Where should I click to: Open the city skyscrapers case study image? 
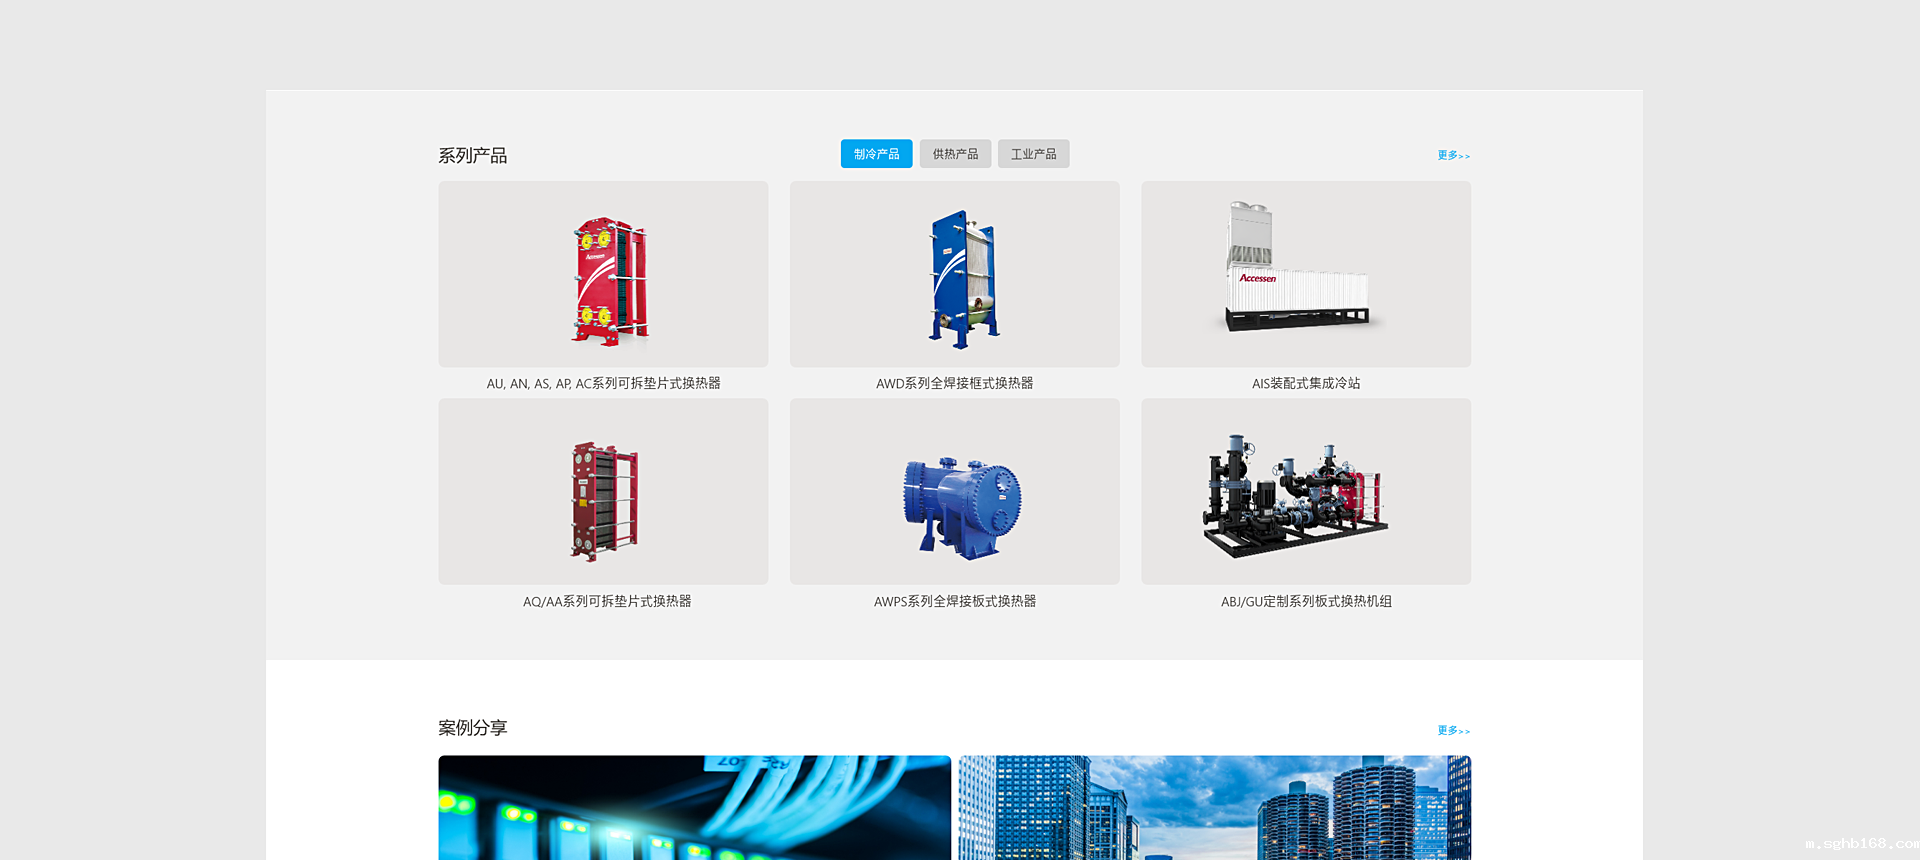point(1214,807)
